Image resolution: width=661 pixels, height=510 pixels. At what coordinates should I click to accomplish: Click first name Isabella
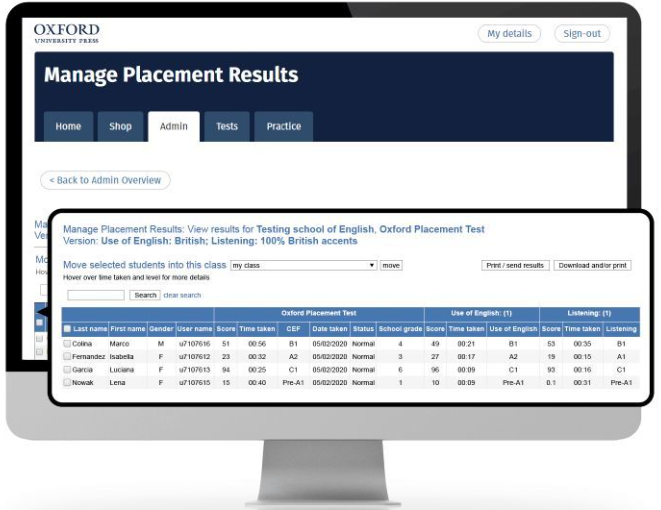click(121, 357)
